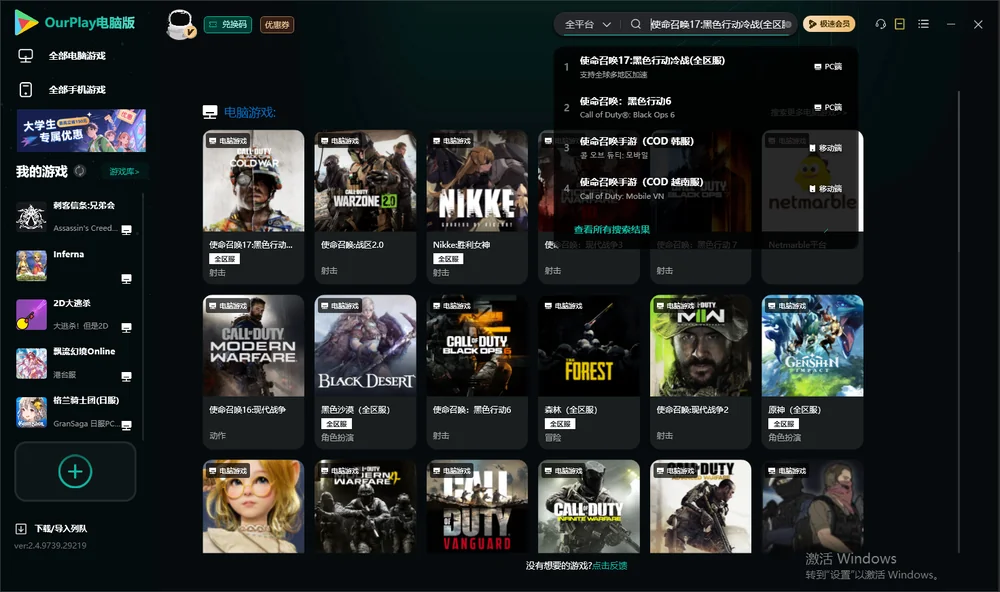Click the download queue arrow icon
Screen dimensions: 1000x592
[21, 529]
